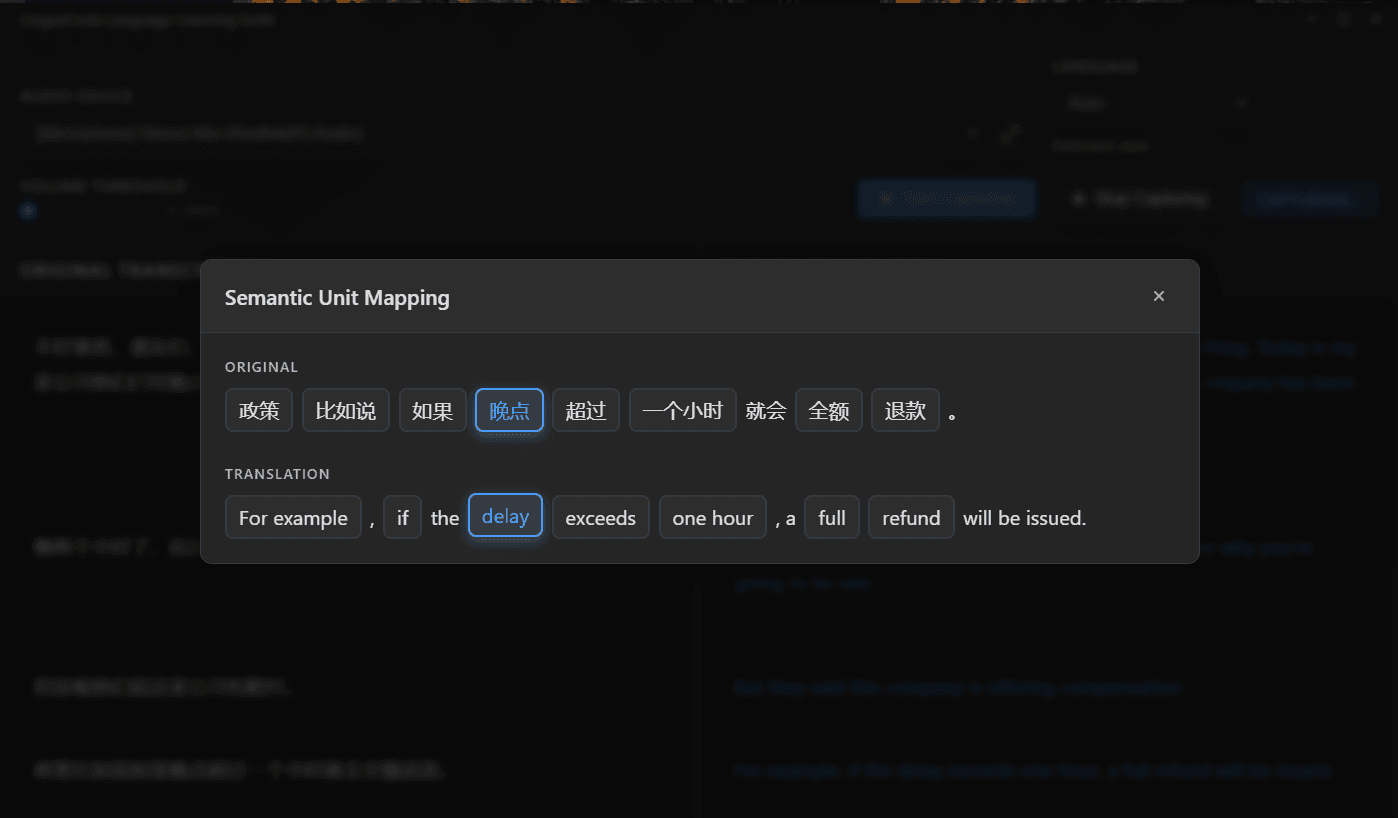Close the Semantic Unit Mapping dialog
The height and width of the screenshot is (818, 1398).
pyautogui.click(x=1158, y=296)
